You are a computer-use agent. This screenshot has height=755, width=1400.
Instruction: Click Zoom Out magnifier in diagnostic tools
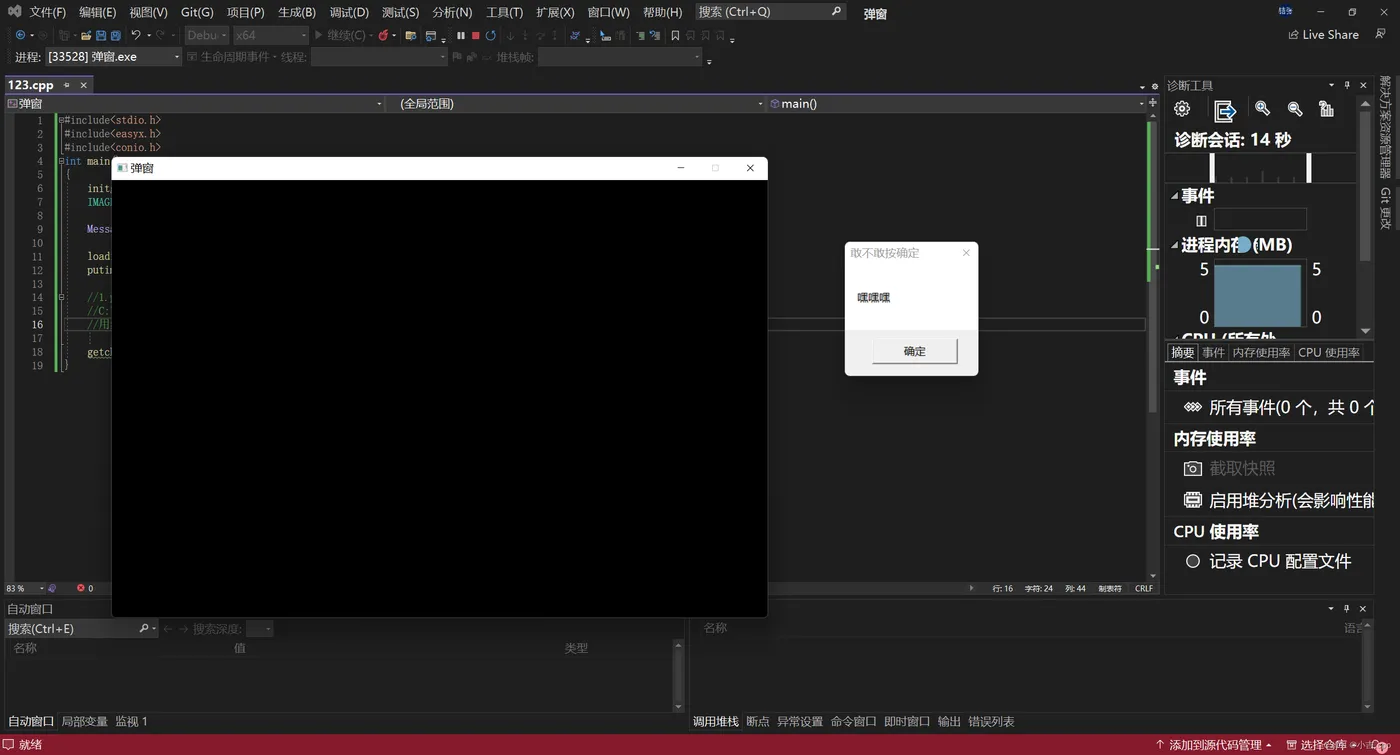tap(1295, 109)
